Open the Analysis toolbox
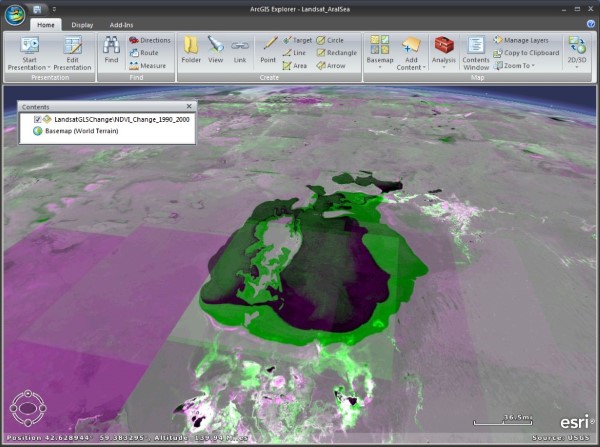This screenshot has width=600, height=447. tap(444, 52)
